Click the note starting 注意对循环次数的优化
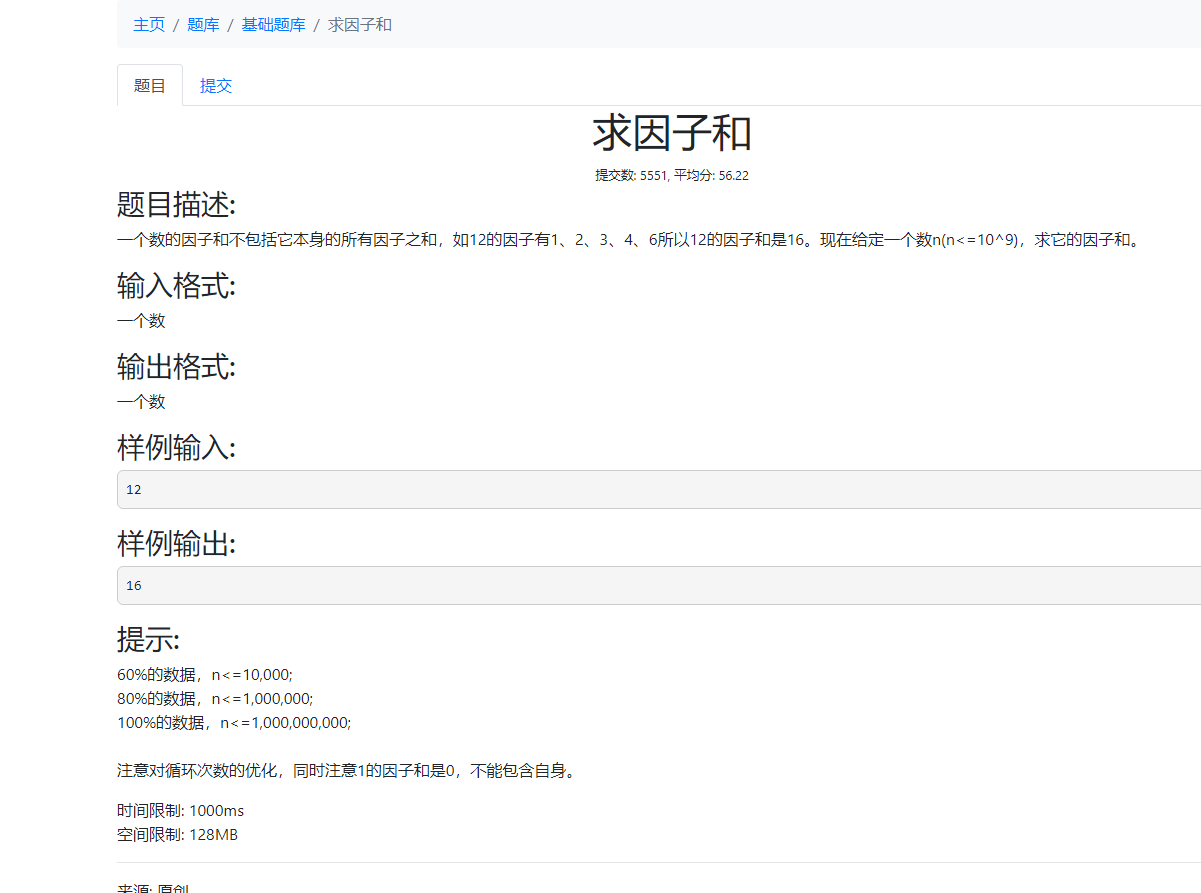The width and height of the screenshot is (1201, 893). [348, 770]
